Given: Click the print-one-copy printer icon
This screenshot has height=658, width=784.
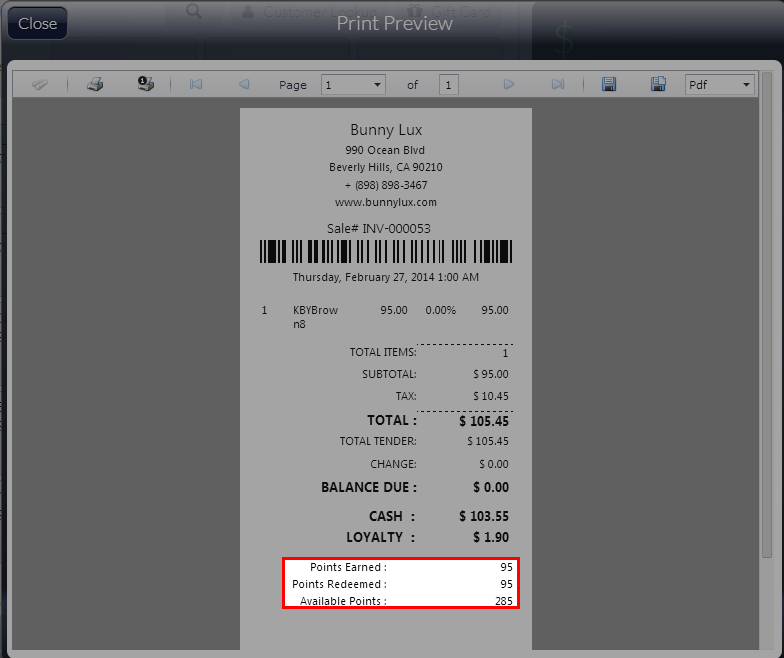Looking at the screenshot, I should click(x=146, y=85).
